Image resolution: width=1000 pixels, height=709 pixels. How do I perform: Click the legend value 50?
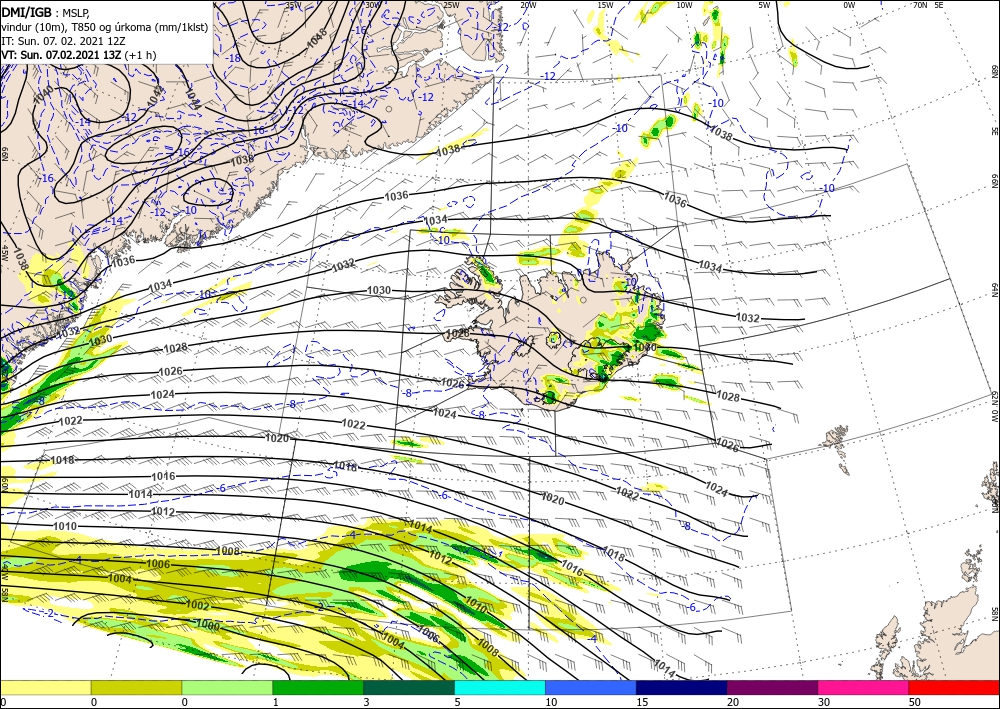click(914, 703)
